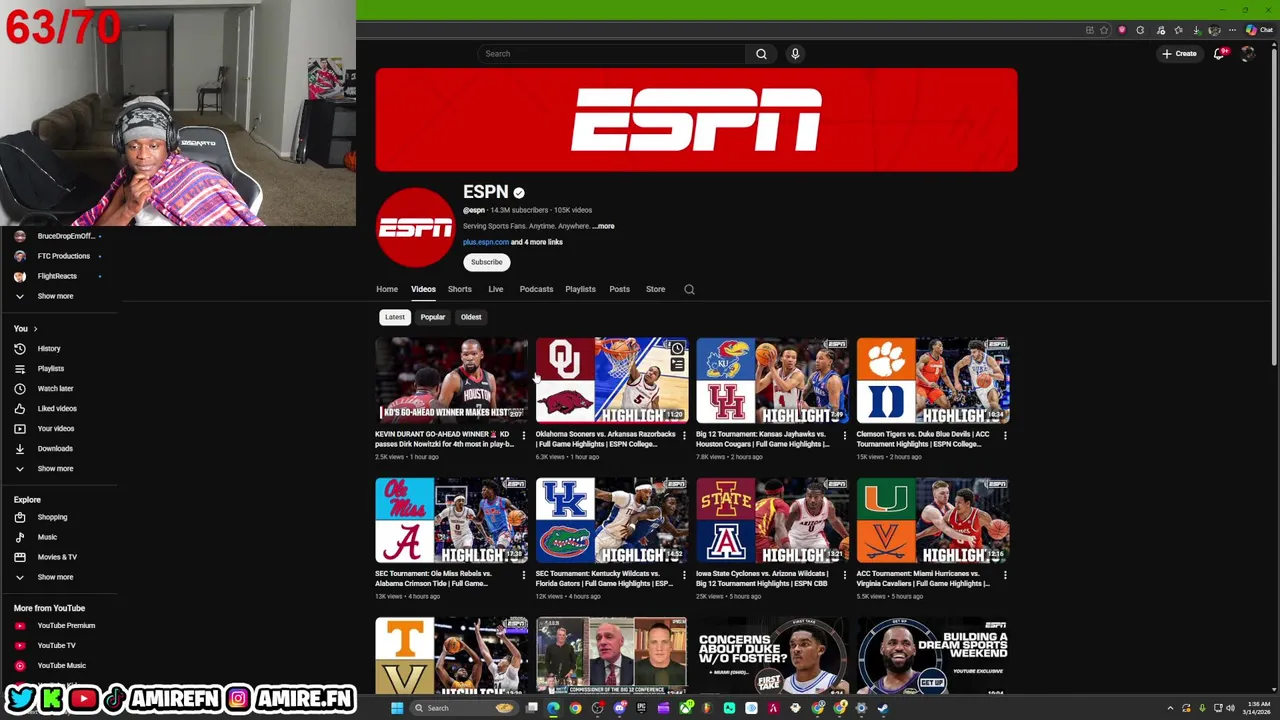
Task: Select the Latest sort chip
Action: 395,317
